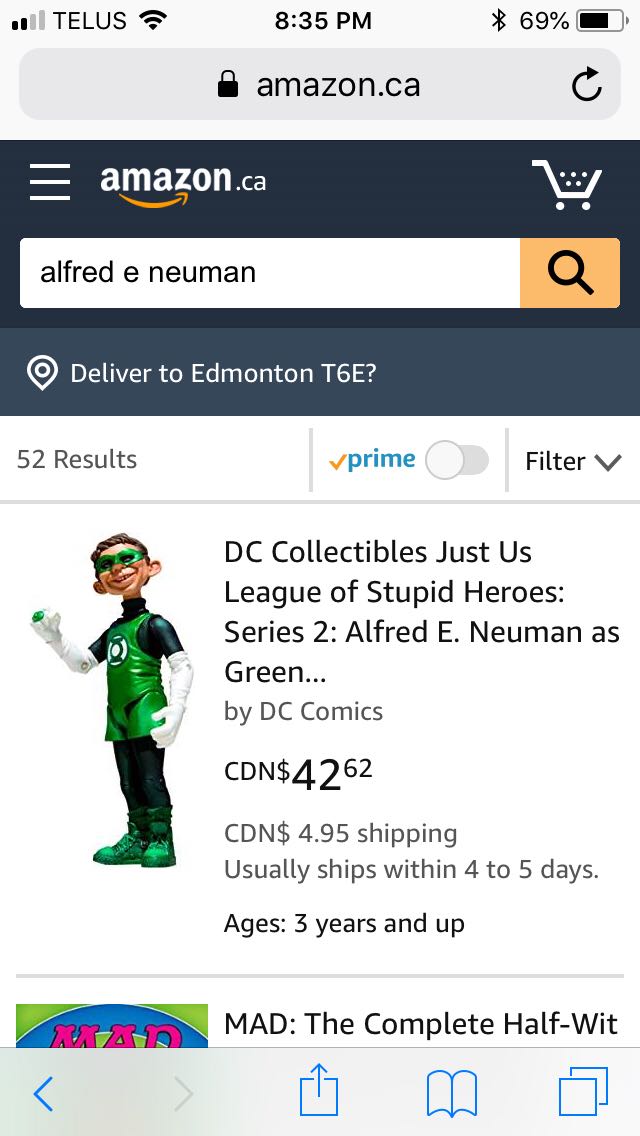Open the Amazon hamburger menu

click(49, 183)
